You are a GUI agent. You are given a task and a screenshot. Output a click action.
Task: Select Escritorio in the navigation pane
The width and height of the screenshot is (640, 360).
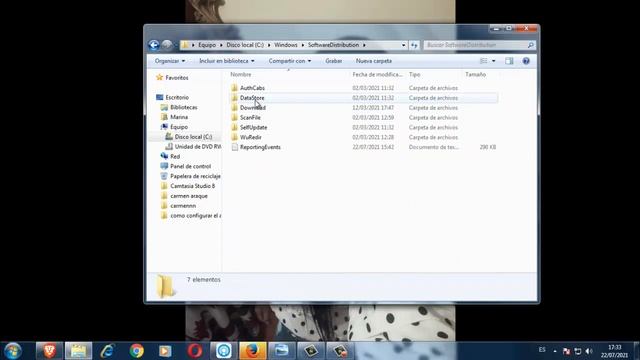[177, 97]
